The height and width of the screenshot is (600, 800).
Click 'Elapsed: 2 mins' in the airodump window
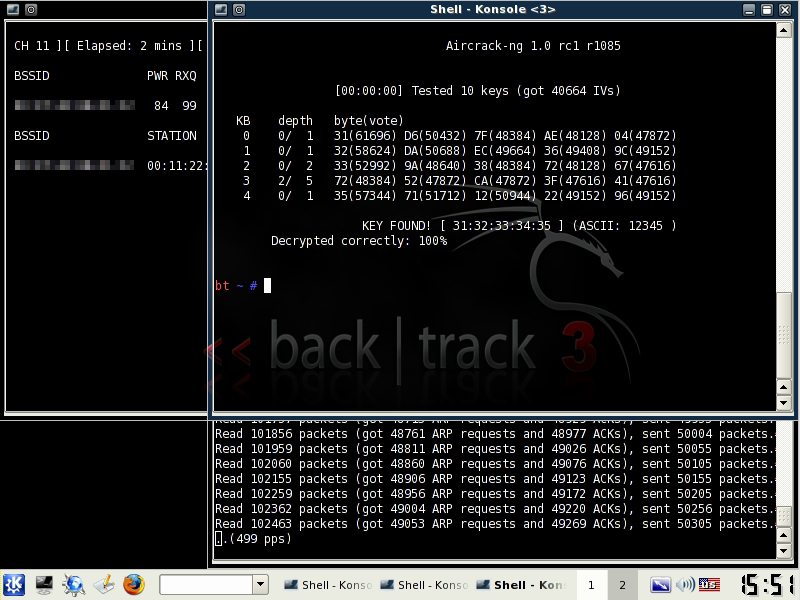(x=129, y=46)
